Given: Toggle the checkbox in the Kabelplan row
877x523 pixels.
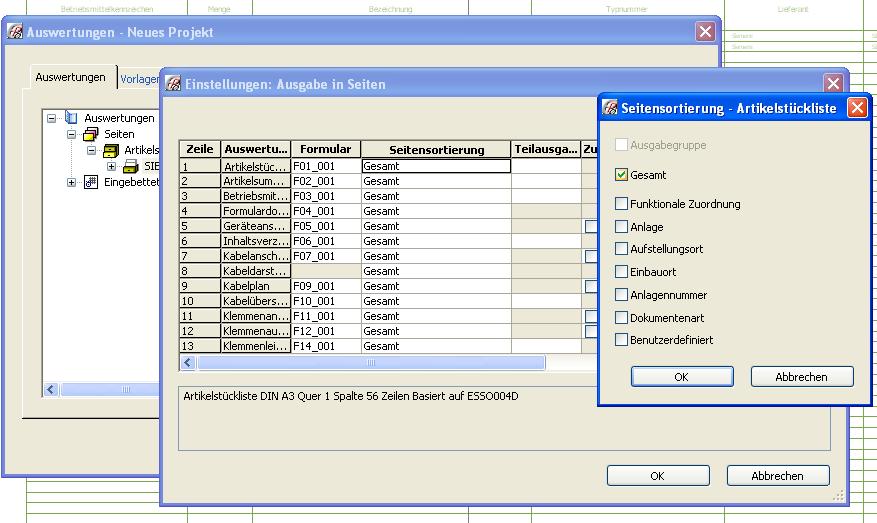Looking at the screenshot, I should [591, 286].
